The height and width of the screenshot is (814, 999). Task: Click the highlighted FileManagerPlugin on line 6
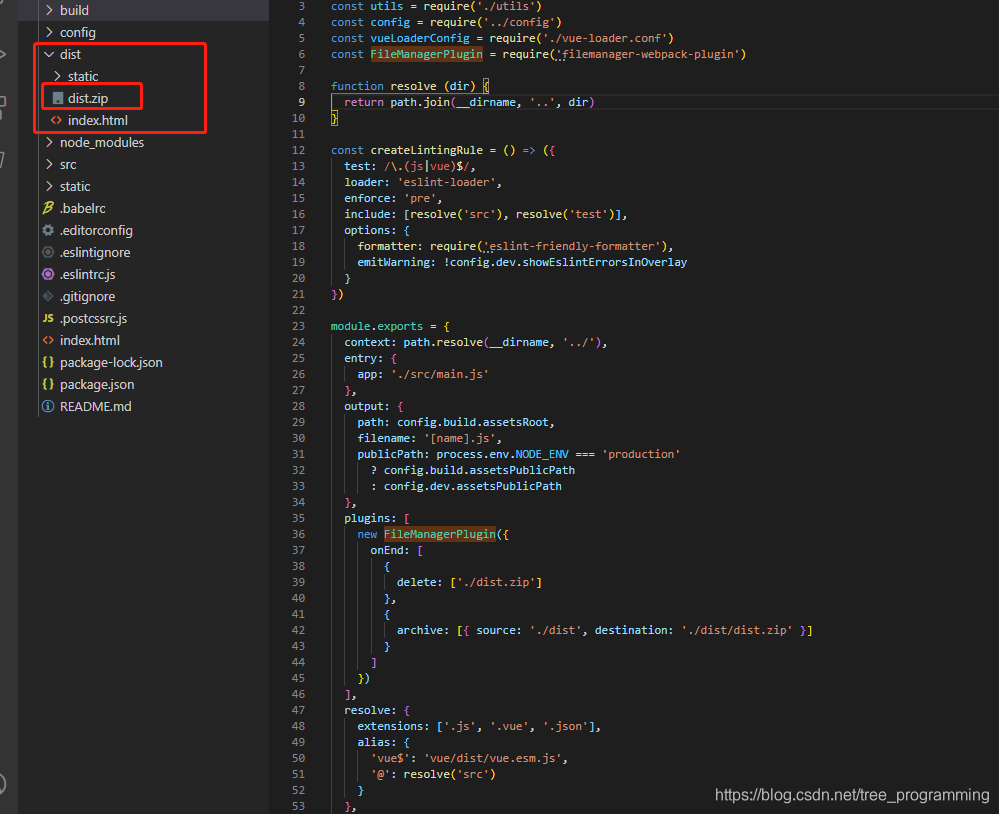(426, 54)
